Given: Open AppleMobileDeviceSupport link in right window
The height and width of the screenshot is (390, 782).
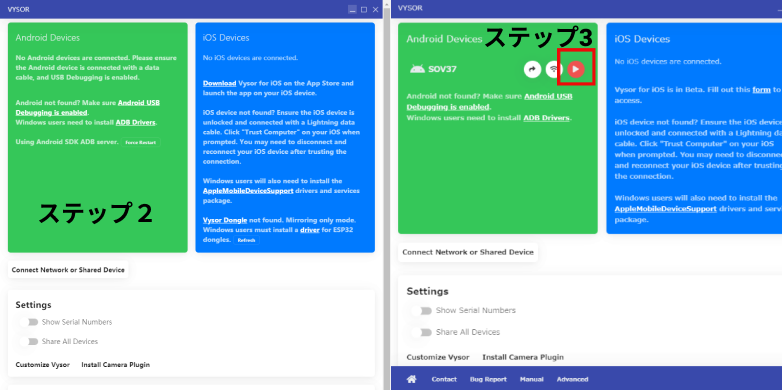Looking at the screenshot, I should (665, 209).
